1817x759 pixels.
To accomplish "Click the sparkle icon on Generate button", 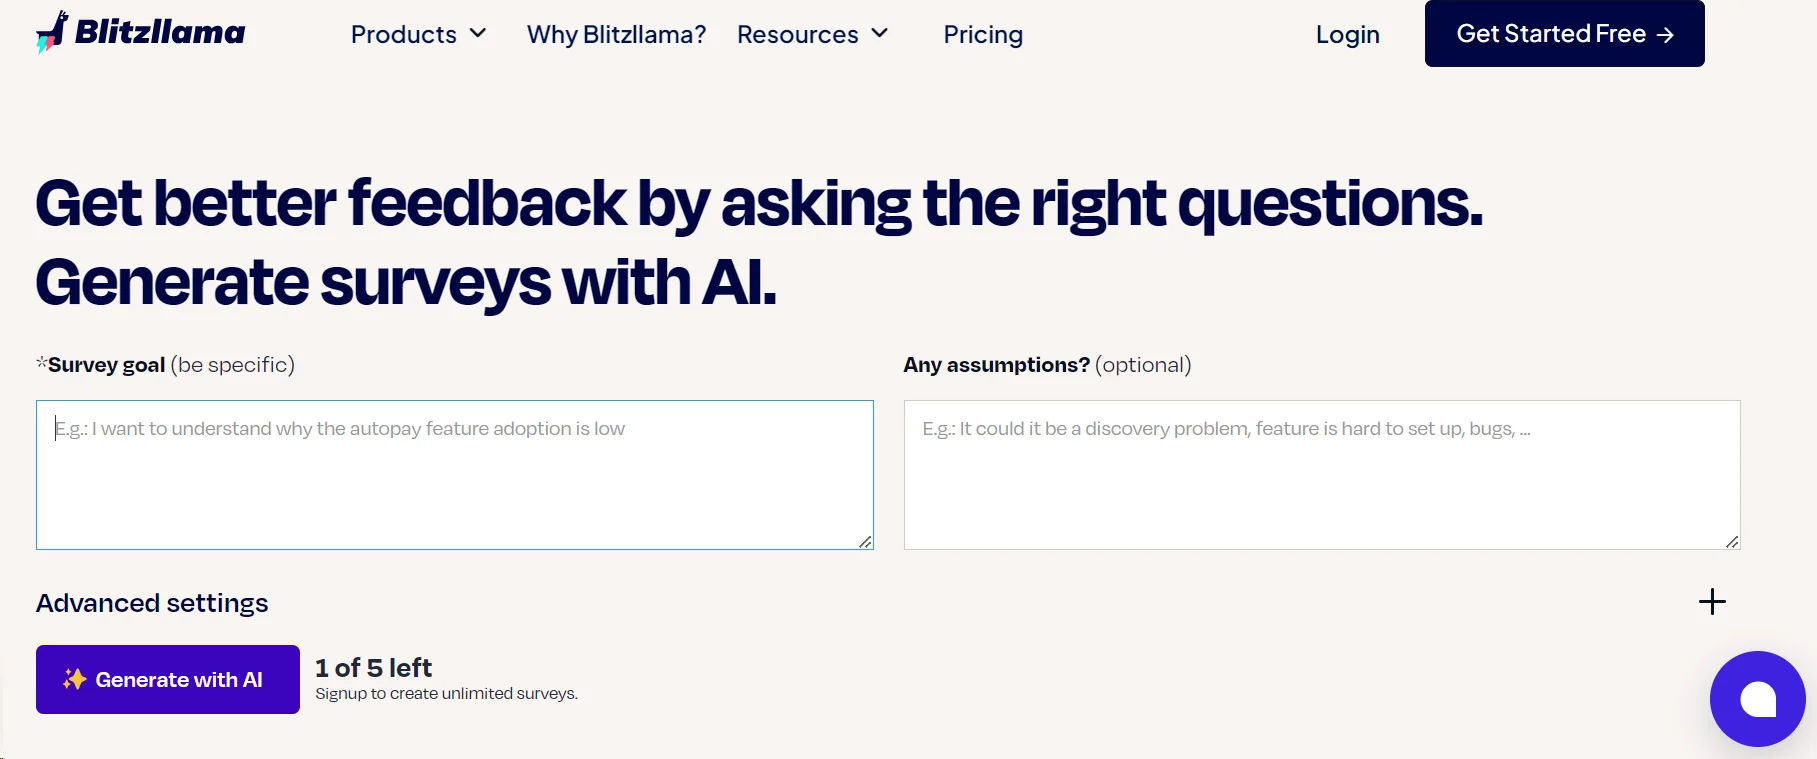I will (x=74, y=679).
